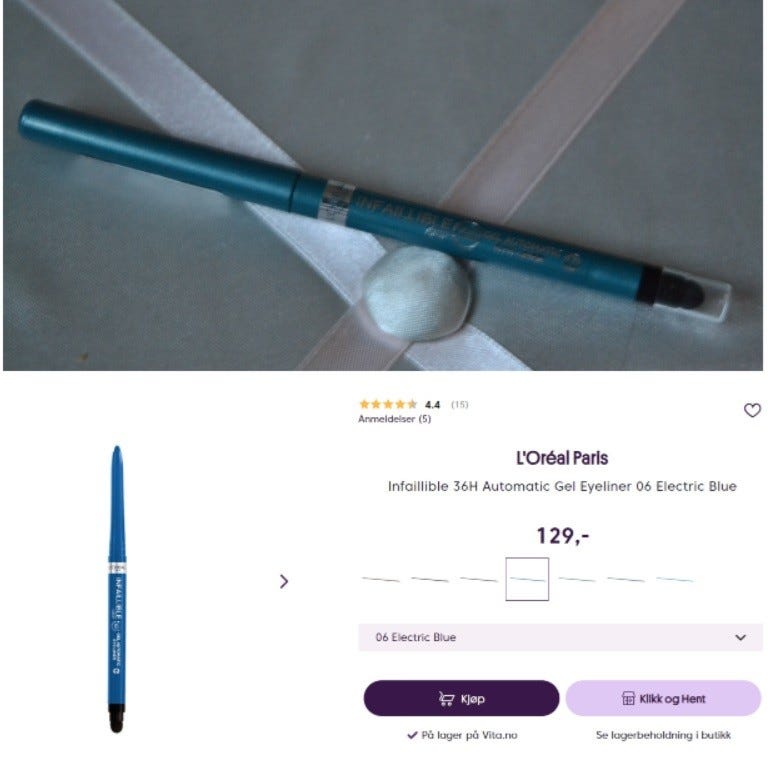Select the last eyeliner shade swatch

[x=675, y=579]
